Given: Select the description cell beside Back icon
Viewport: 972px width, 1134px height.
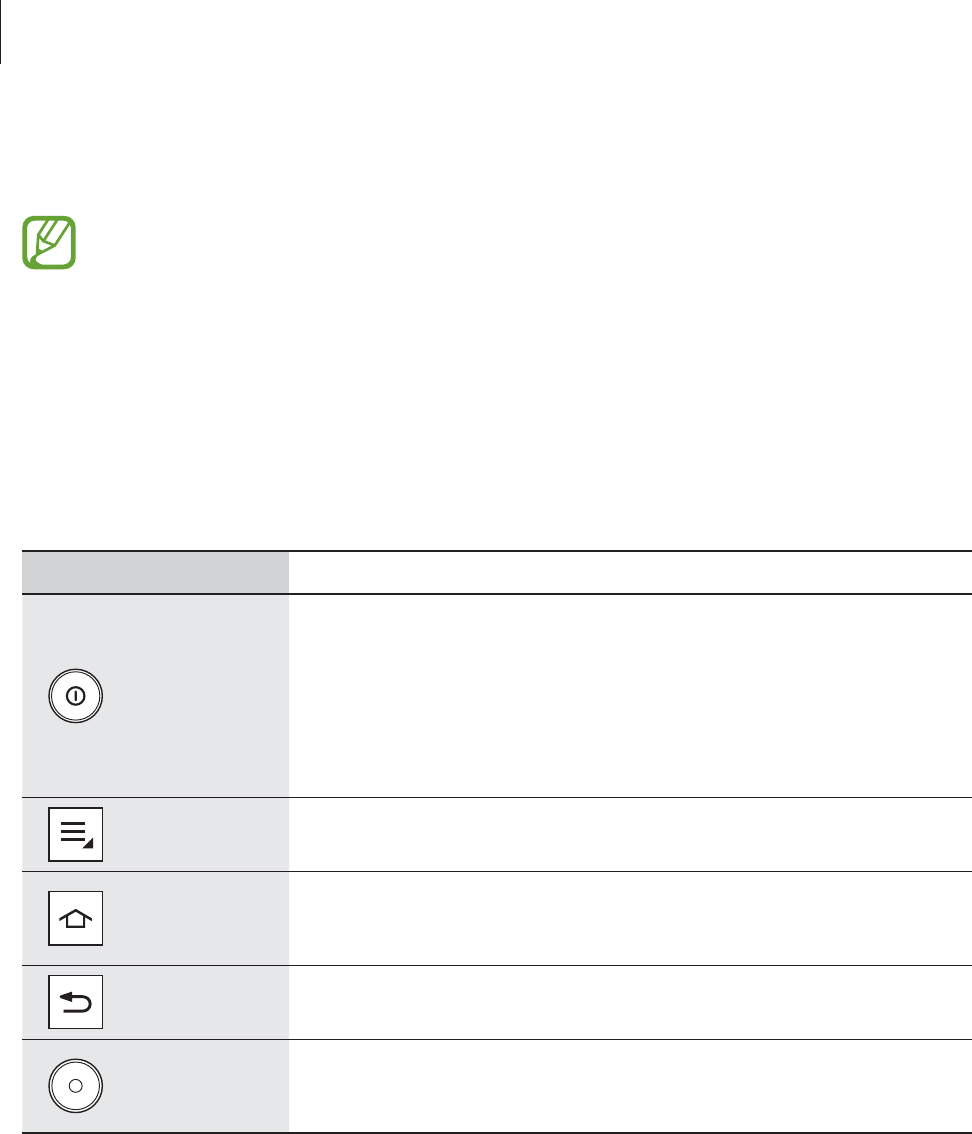Looking at the screenshot, I should tap(630, 1002).
